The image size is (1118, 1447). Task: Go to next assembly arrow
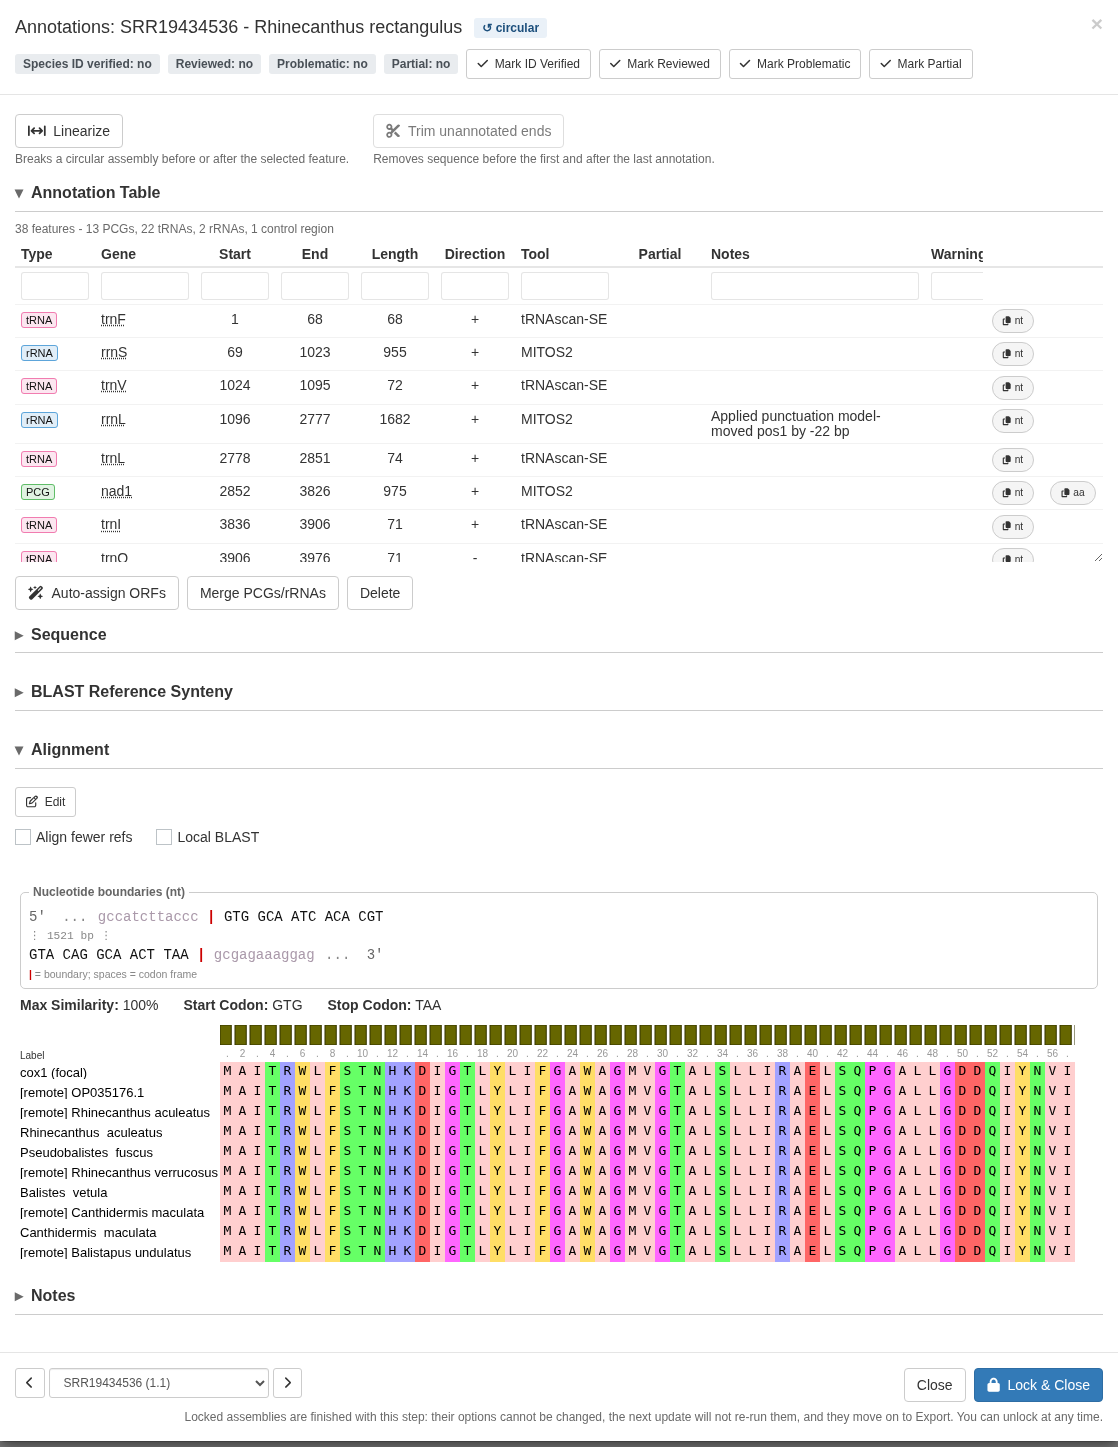[287, 1383]
